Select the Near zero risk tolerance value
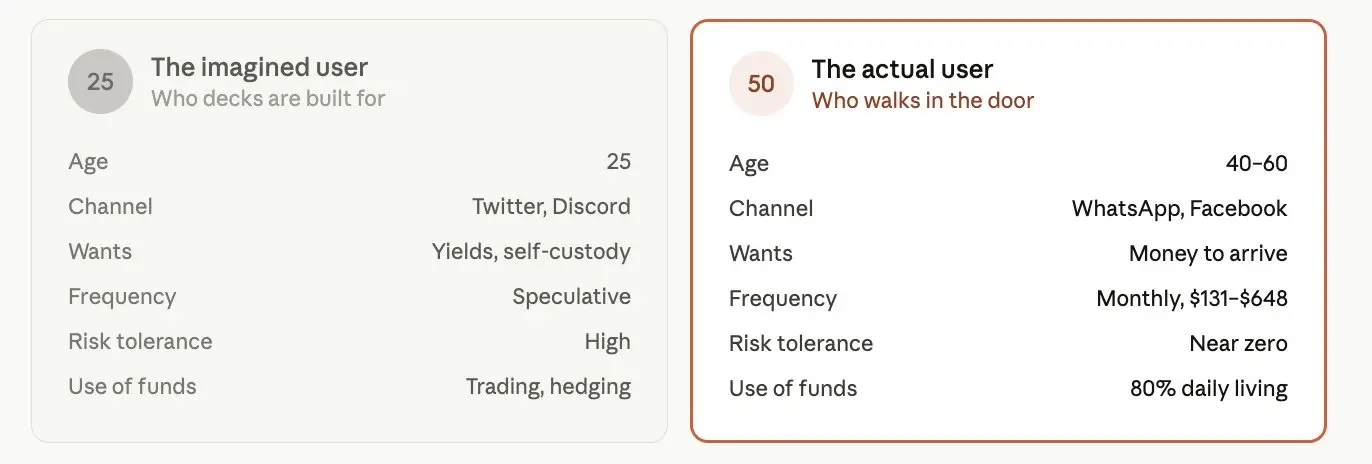The height and width of the screenshot is (464, 1372). pyautogui.click(x=1239, y=344)
